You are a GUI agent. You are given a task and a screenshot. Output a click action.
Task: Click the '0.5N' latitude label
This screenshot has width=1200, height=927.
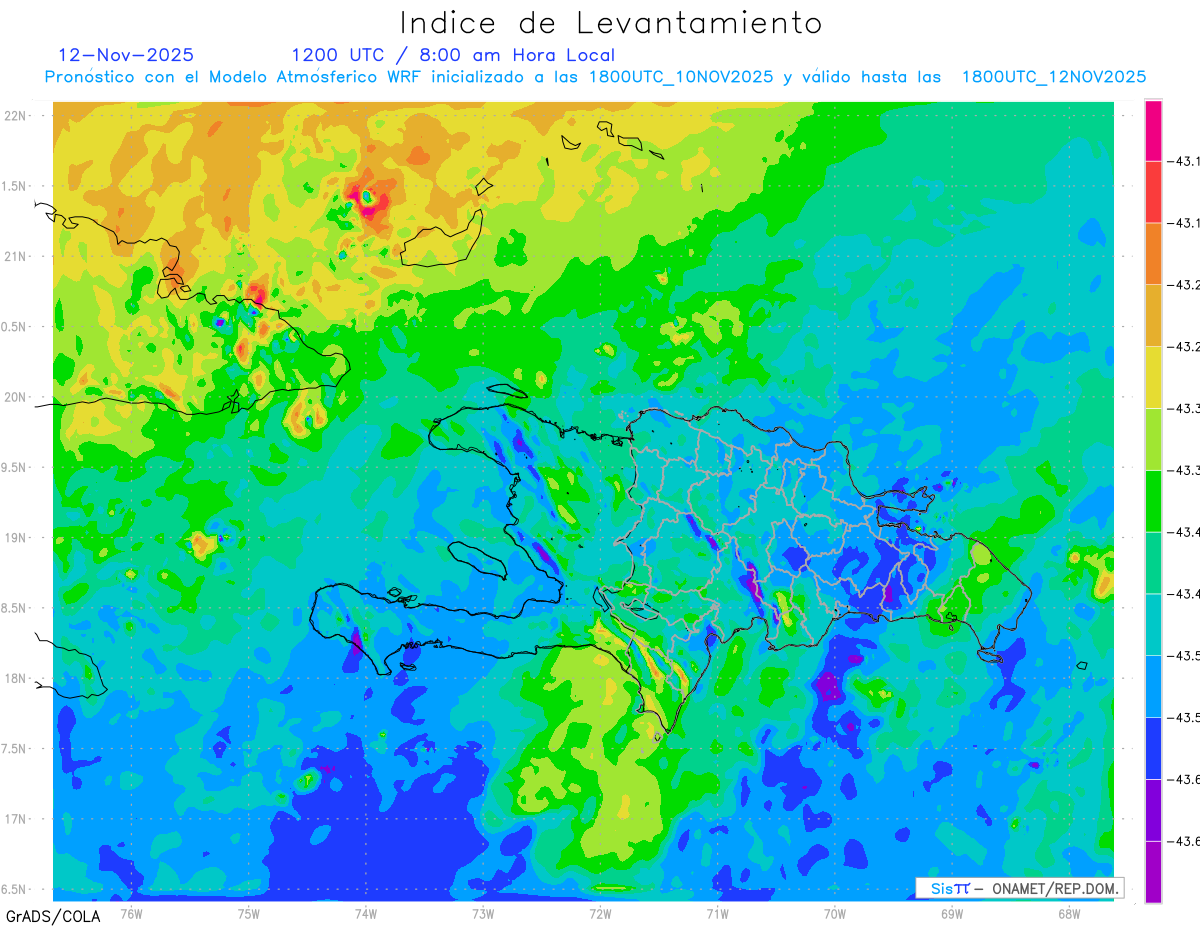tap(16, 327)
